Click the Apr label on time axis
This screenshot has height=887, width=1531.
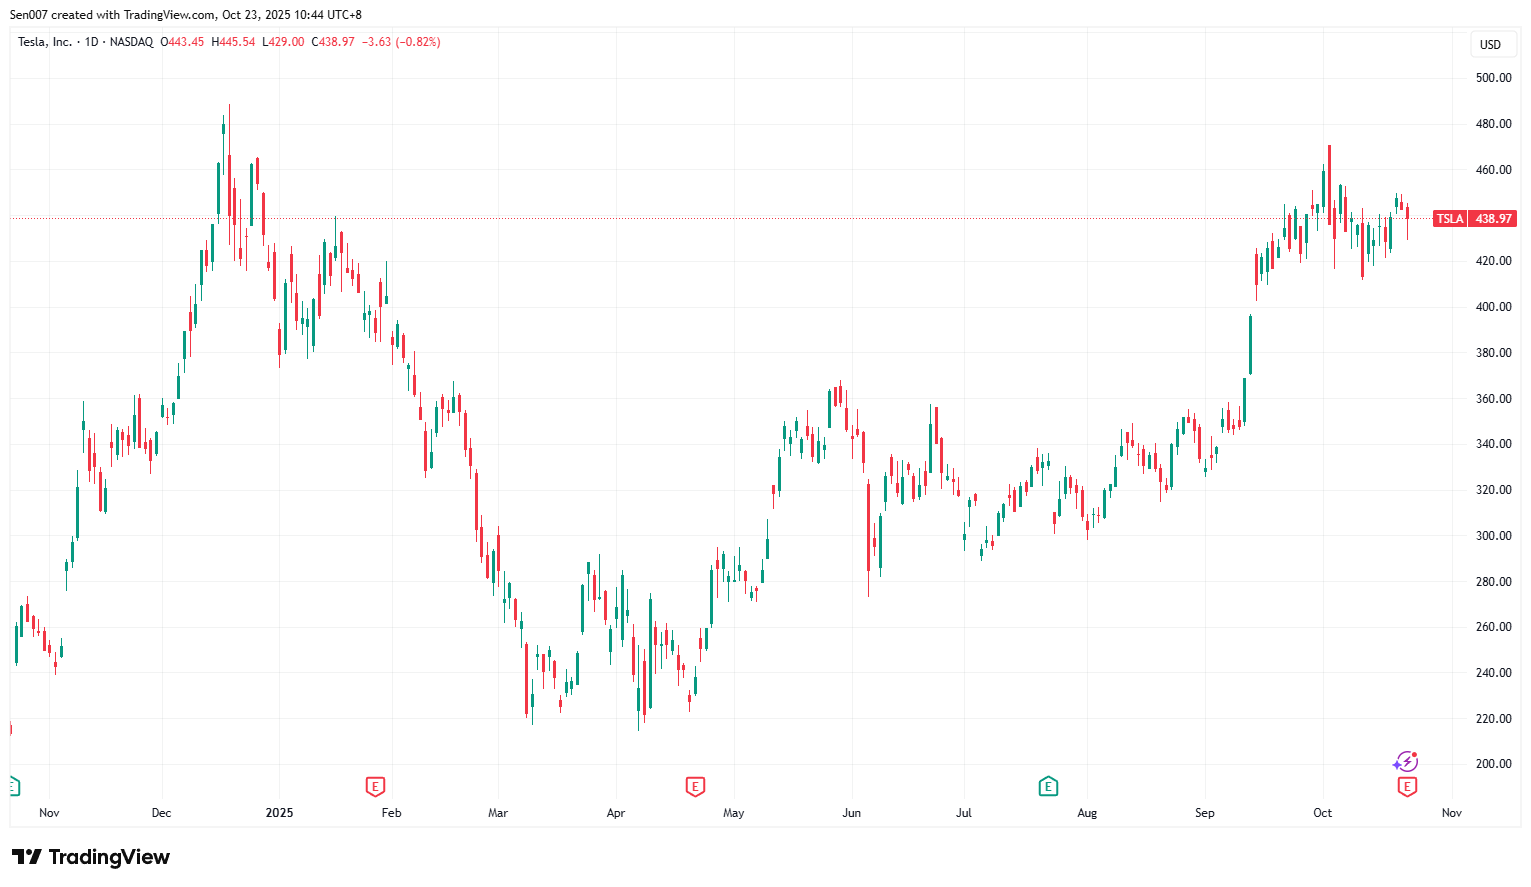coord(616,813)
